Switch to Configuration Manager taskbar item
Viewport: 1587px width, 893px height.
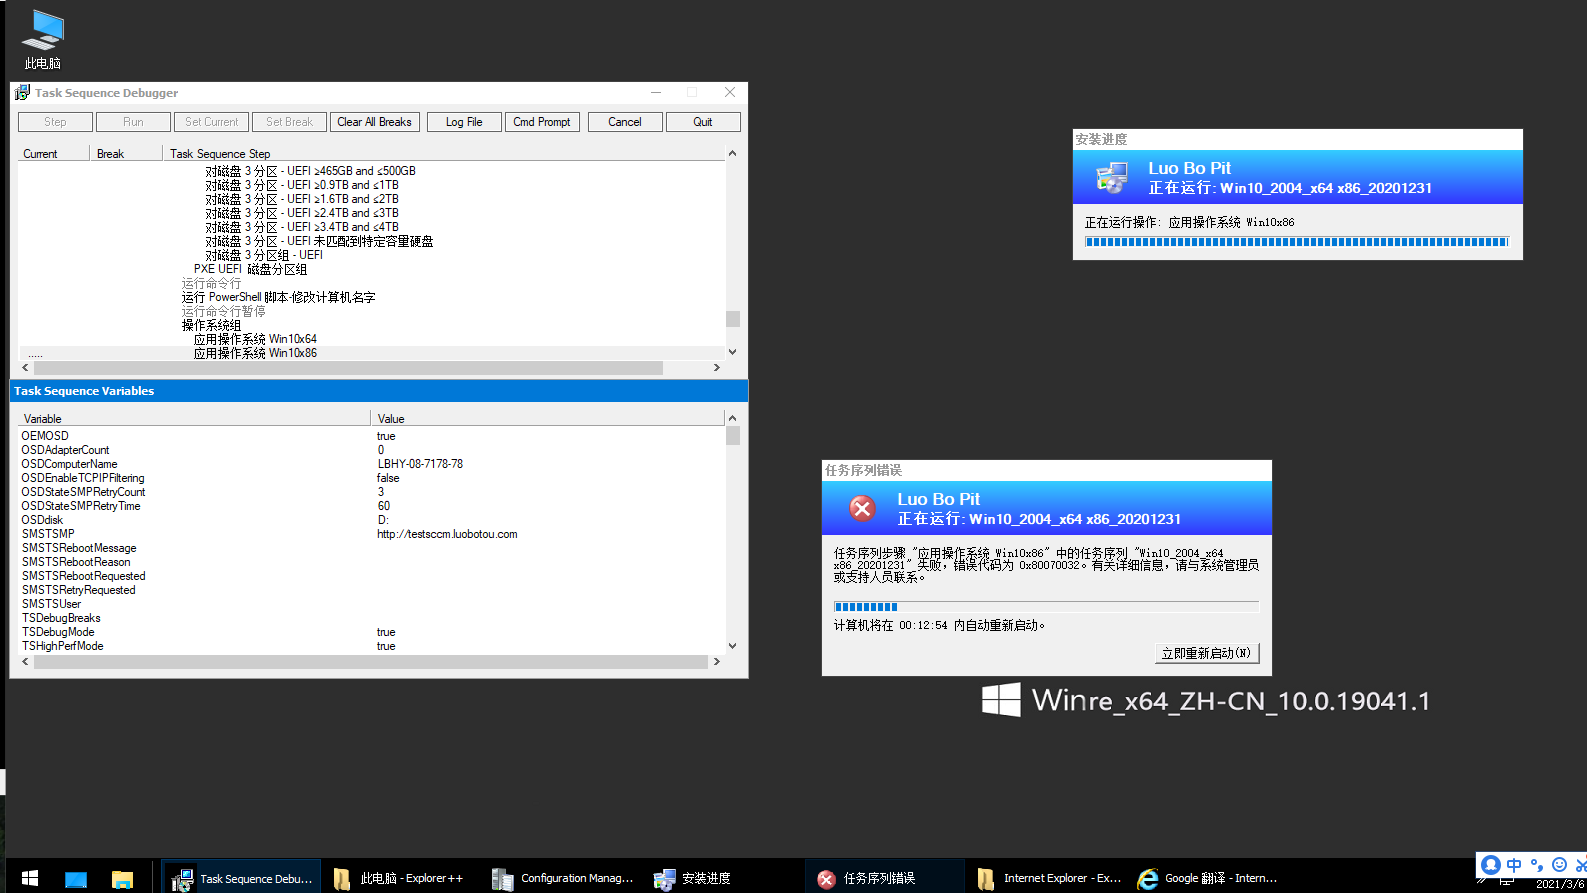coord(563,878)
